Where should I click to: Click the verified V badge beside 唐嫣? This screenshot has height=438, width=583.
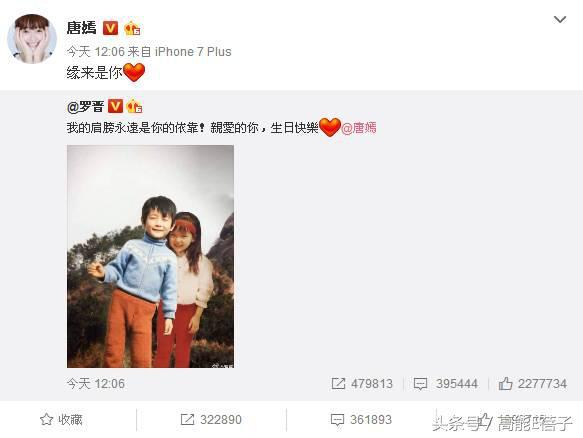(110, 28)
